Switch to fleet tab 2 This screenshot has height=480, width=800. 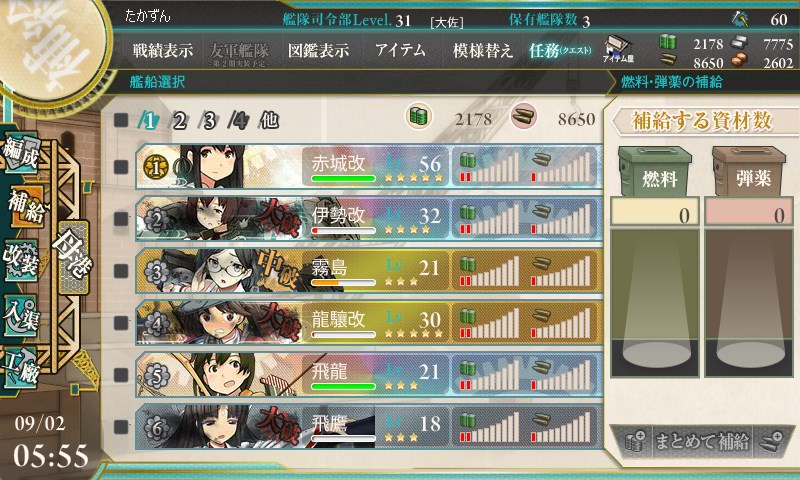pos(178,121)
